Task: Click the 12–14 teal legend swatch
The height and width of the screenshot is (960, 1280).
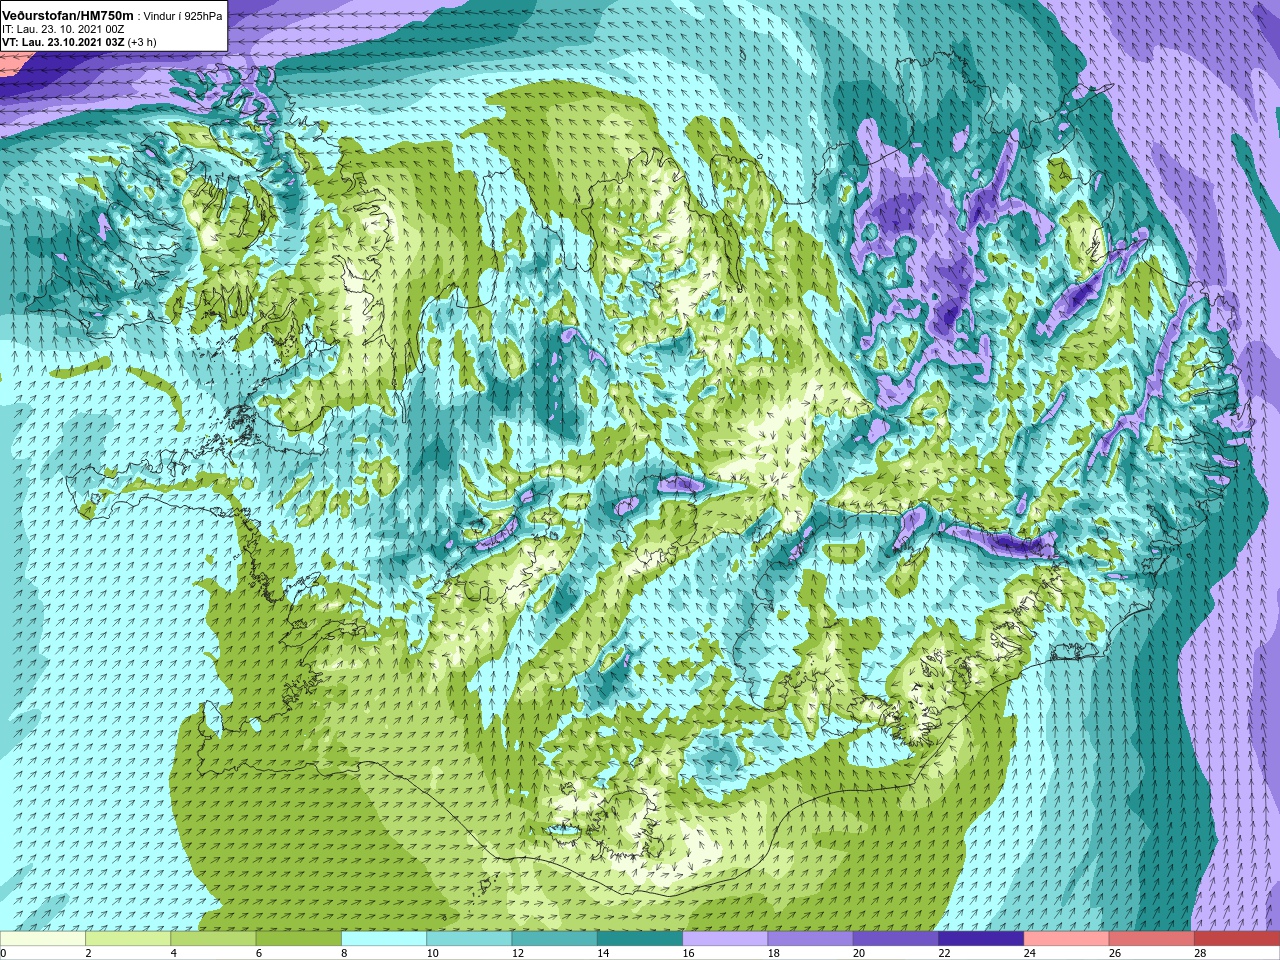Action: pos(555,939)
